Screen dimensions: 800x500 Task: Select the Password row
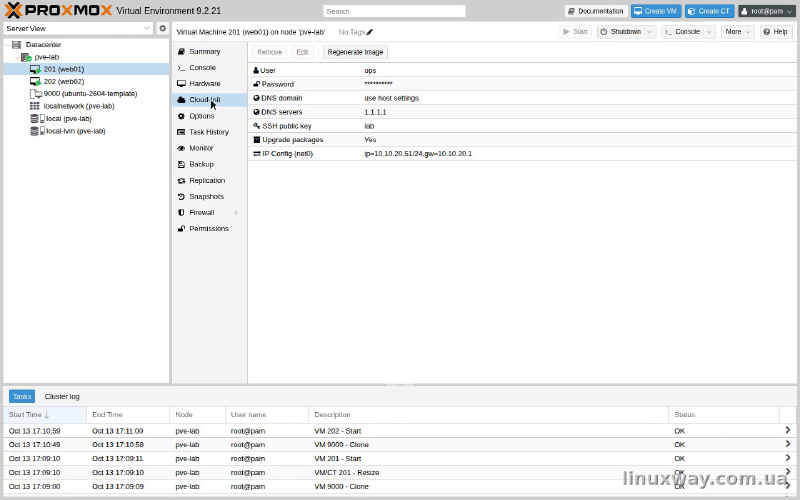coord(522,84)
